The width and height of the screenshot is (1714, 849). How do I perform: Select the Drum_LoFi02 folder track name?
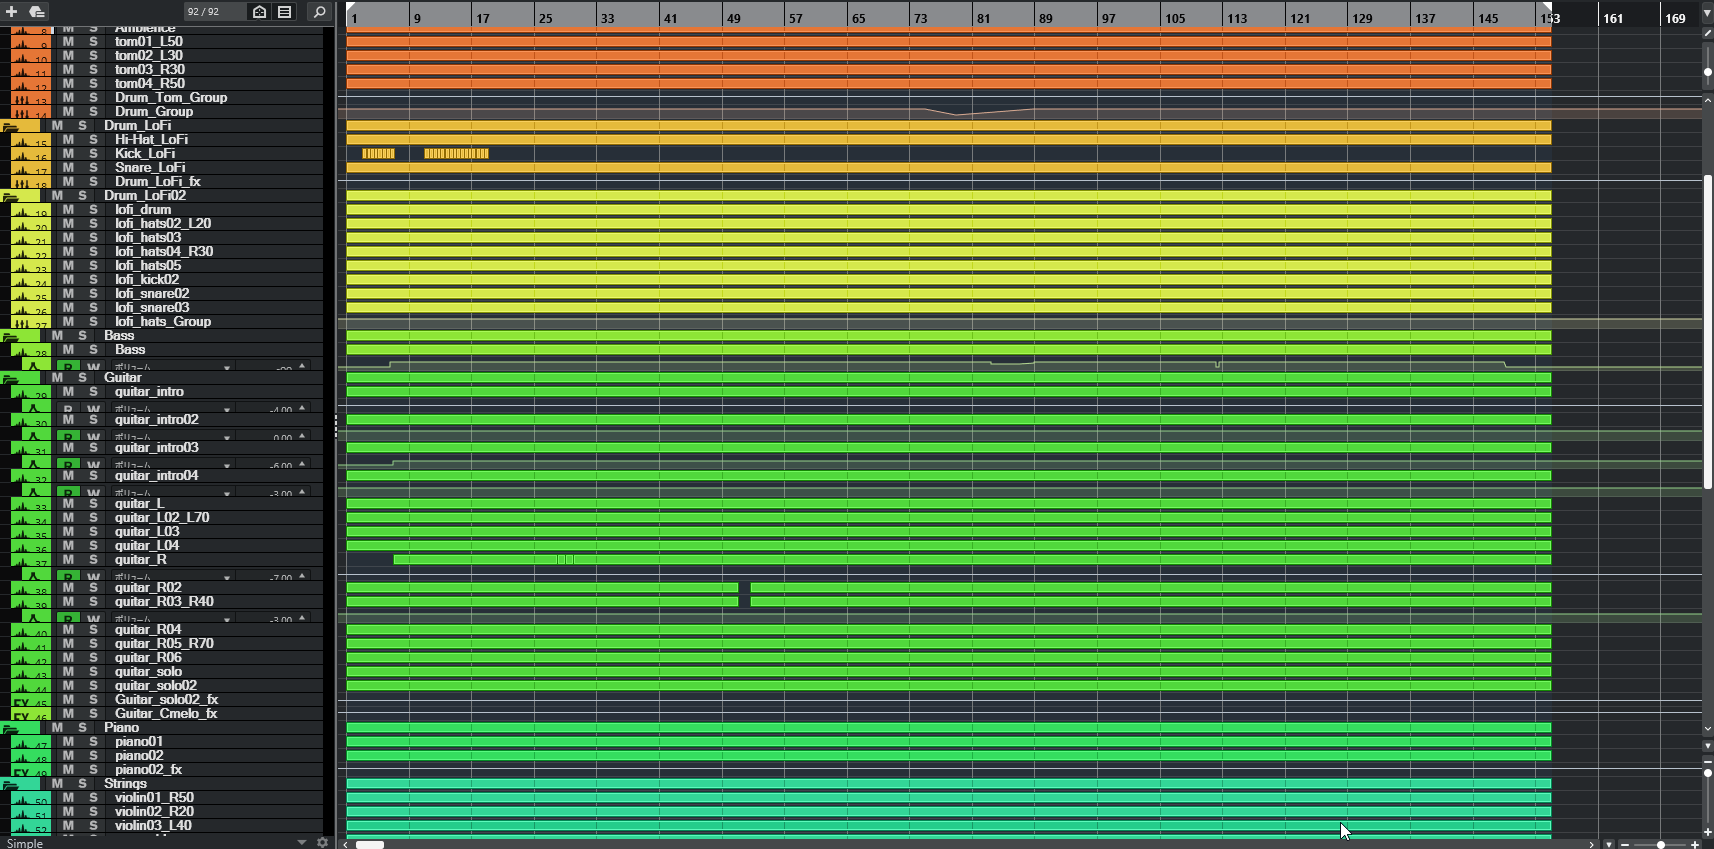point(145,196)
